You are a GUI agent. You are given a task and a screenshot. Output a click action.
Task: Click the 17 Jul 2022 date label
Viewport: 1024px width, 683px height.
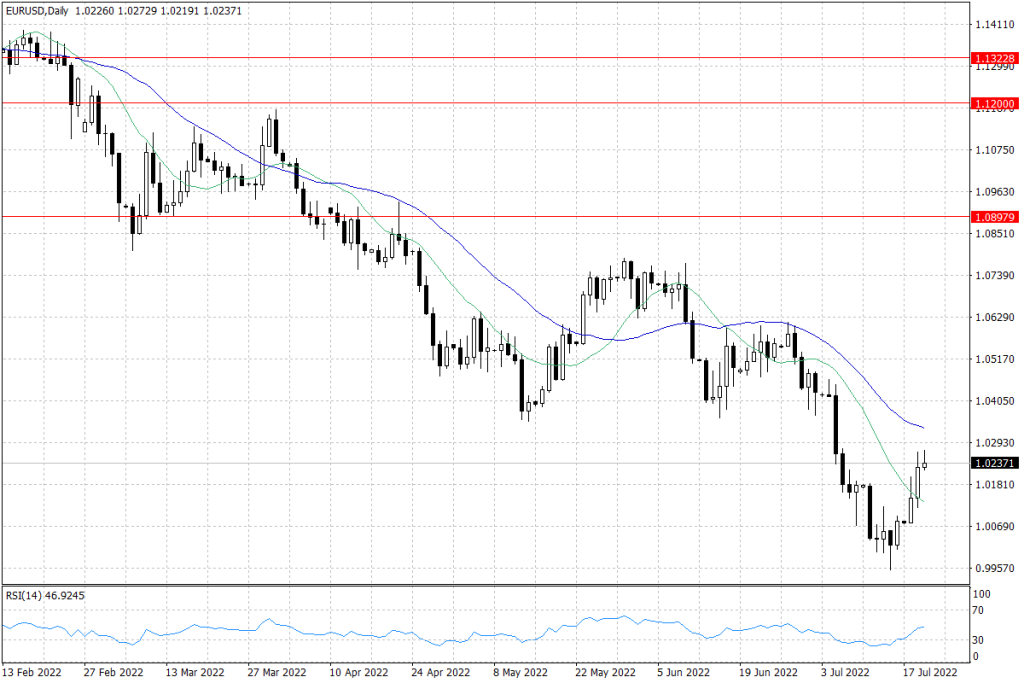(x=930, y=672)
